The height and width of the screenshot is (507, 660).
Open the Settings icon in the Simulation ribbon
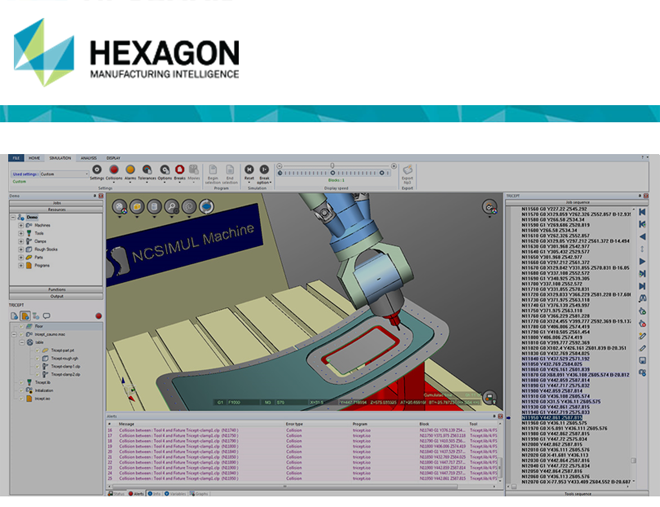coord(97,170)
